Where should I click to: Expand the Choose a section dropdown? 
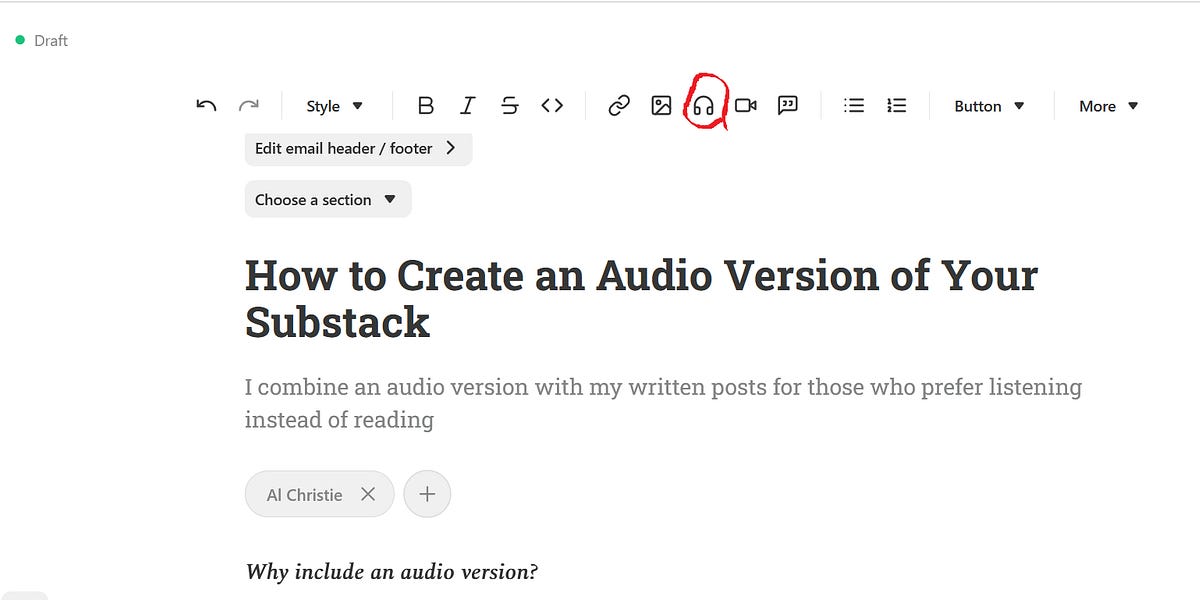click(x=327, y=199)
